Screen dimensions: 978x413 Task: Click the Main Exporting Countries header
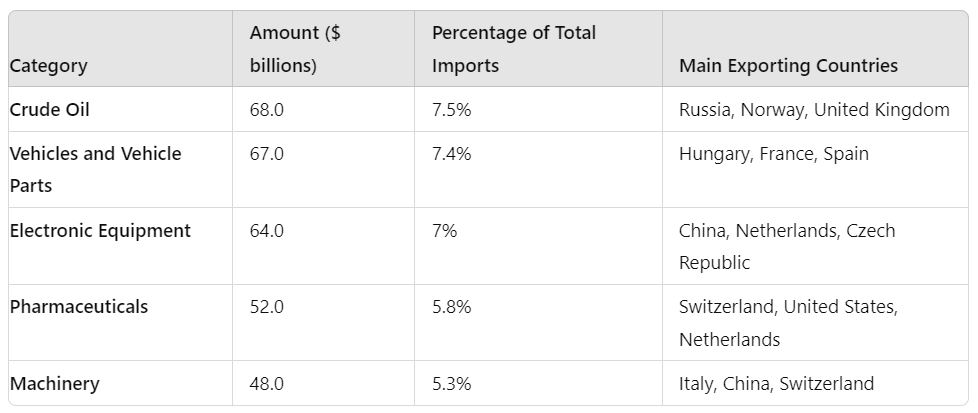(x=788, y=66)
